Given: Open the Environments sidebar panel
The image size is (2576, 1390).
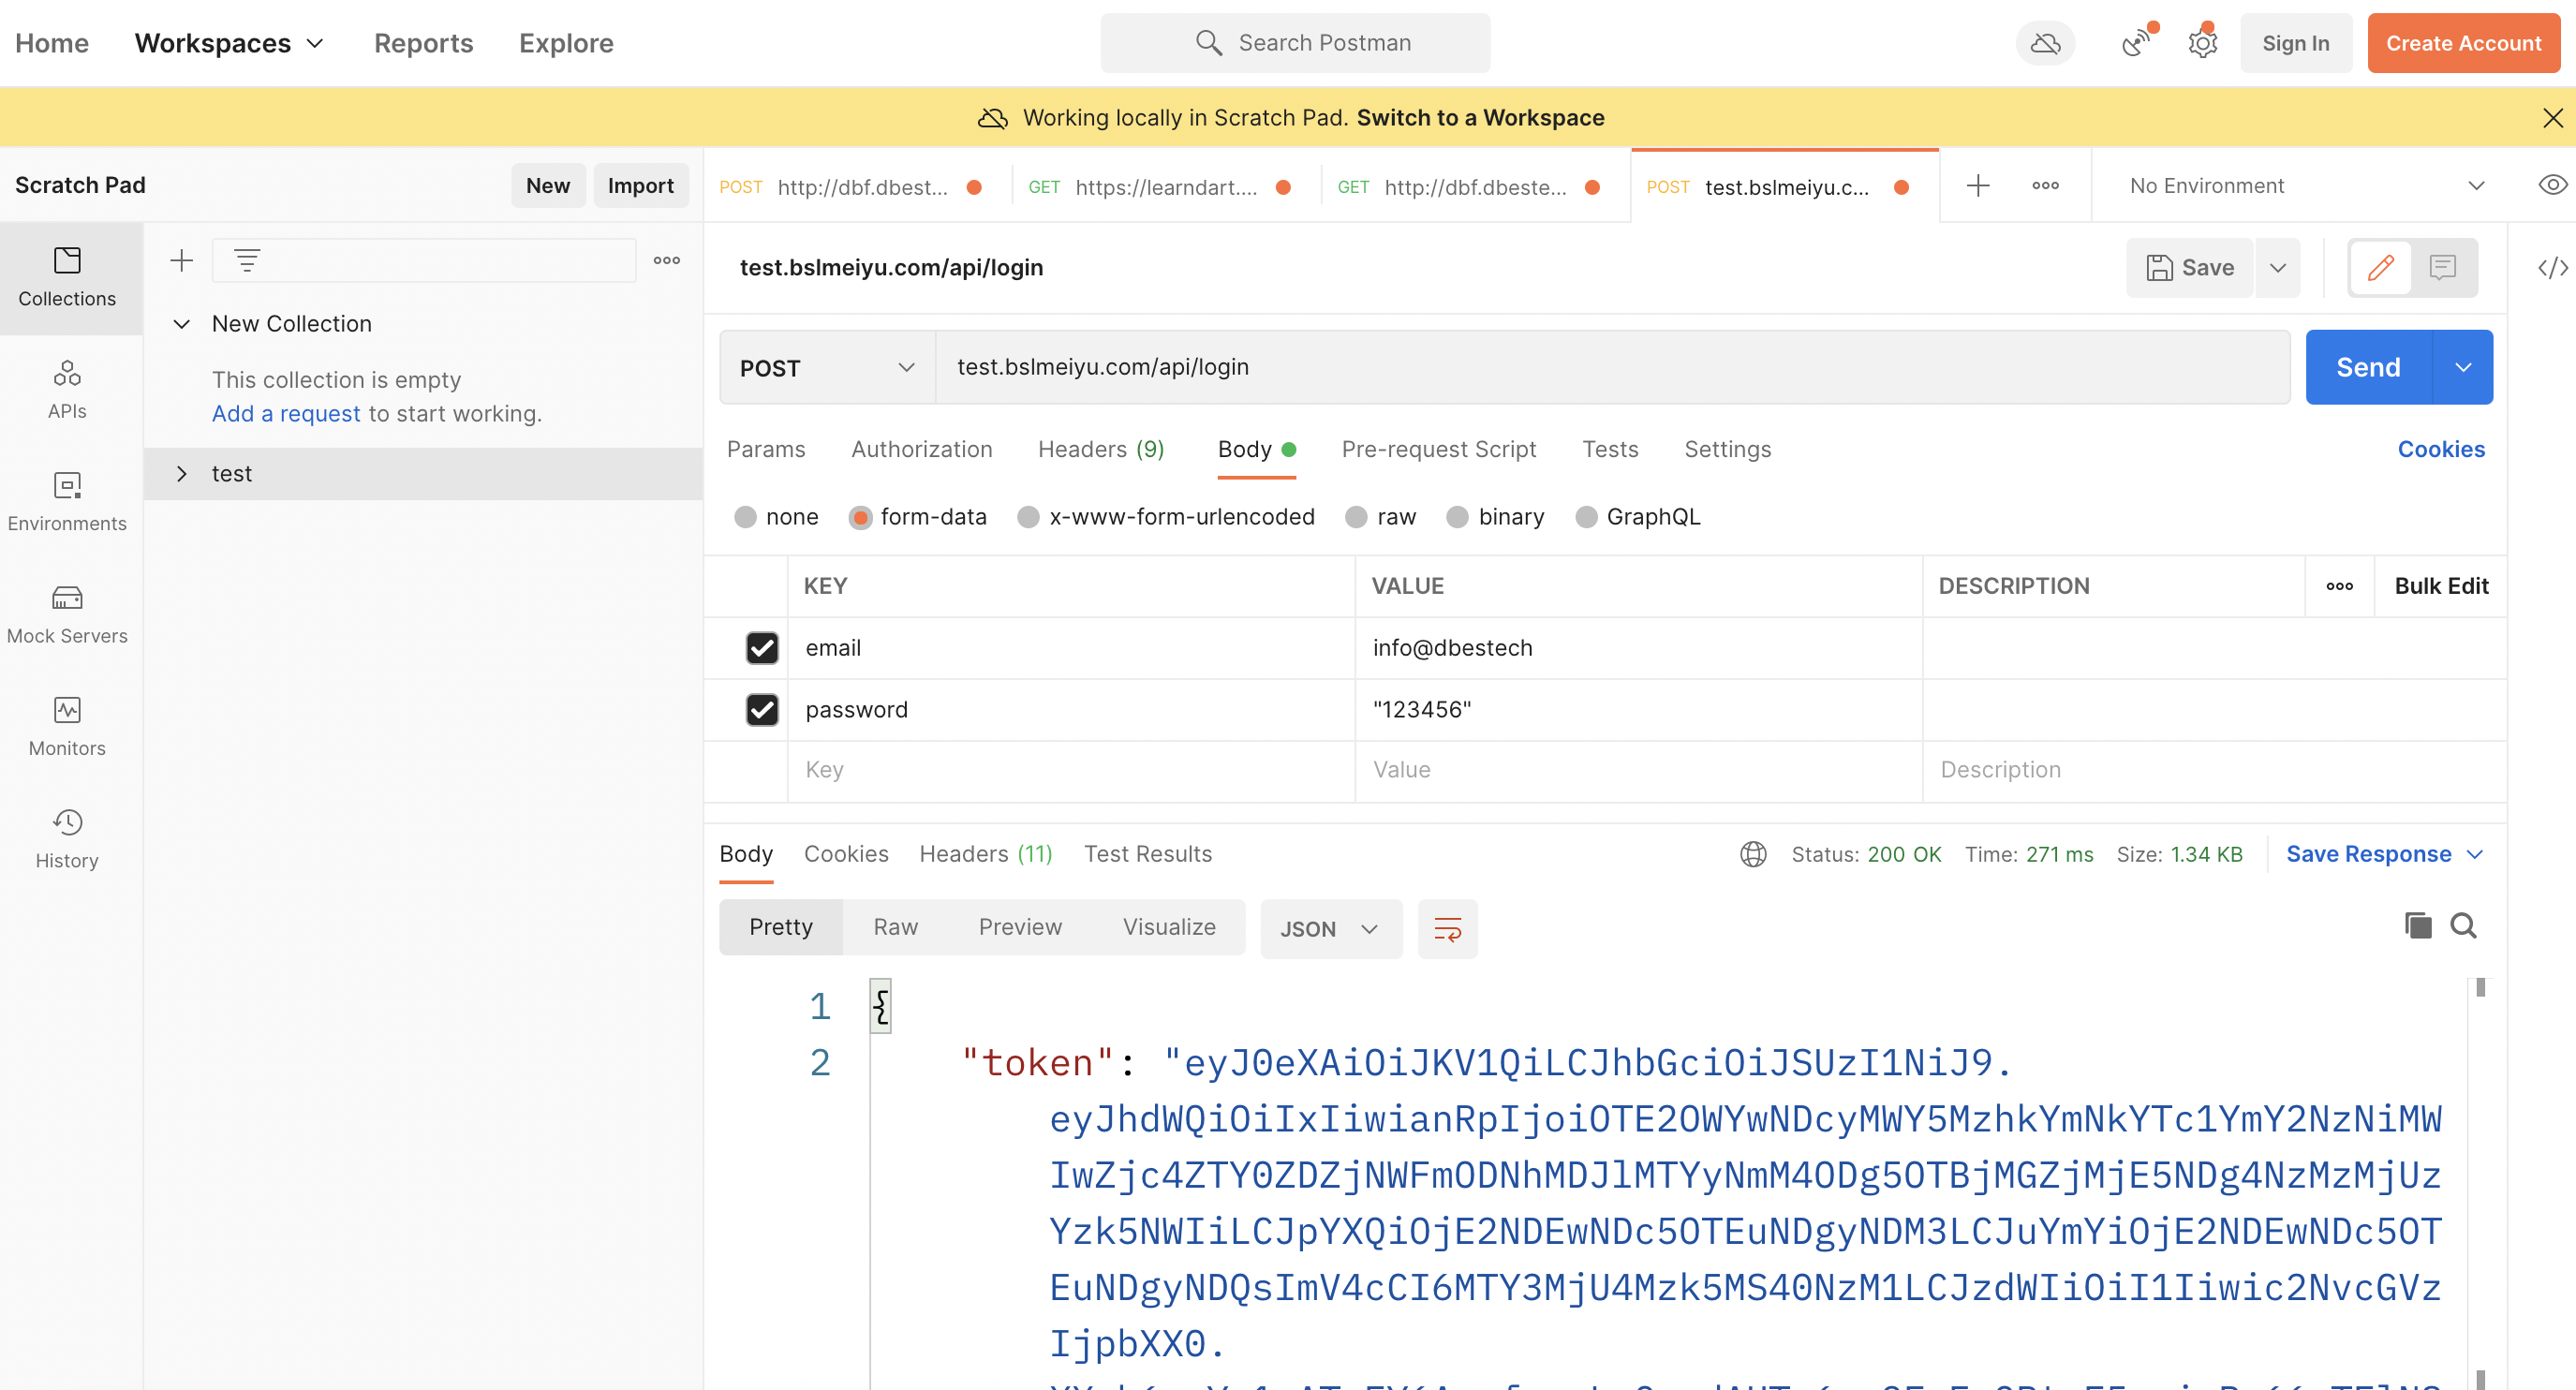Looking at the screenshot, I should 67,501.
